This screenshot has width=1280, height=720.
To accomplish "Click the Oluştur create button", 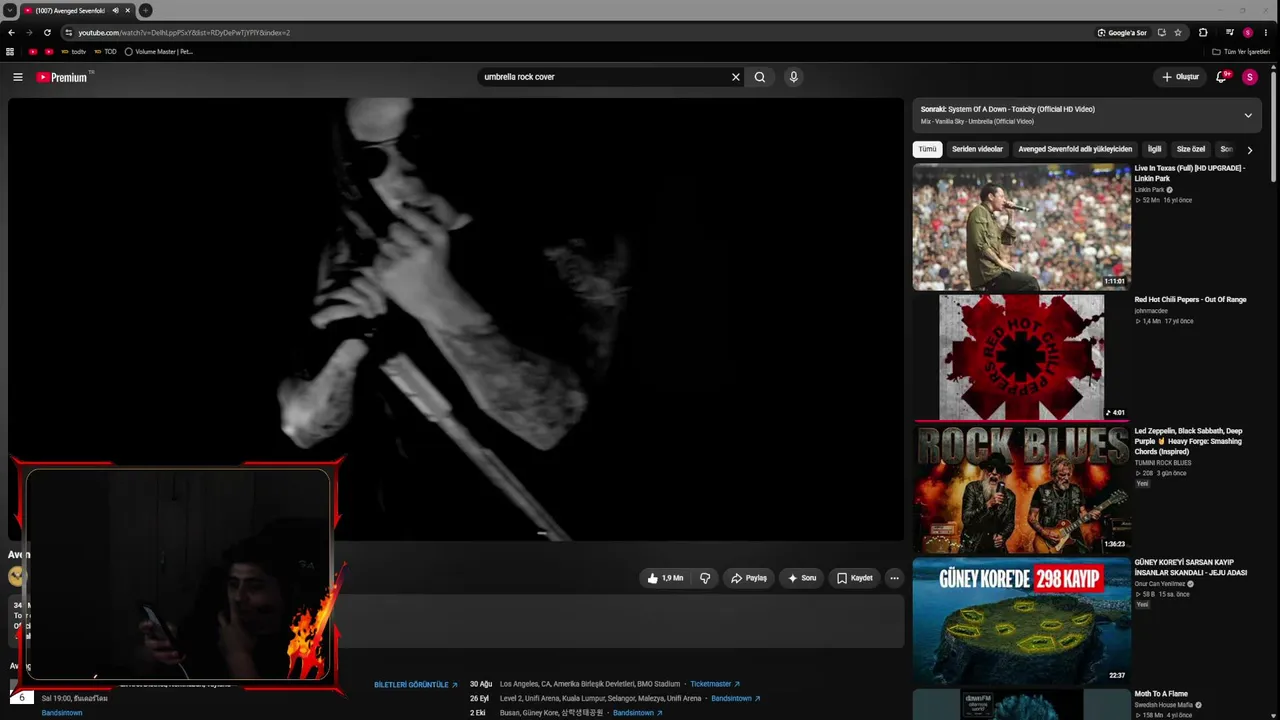I will [1180, 77].
